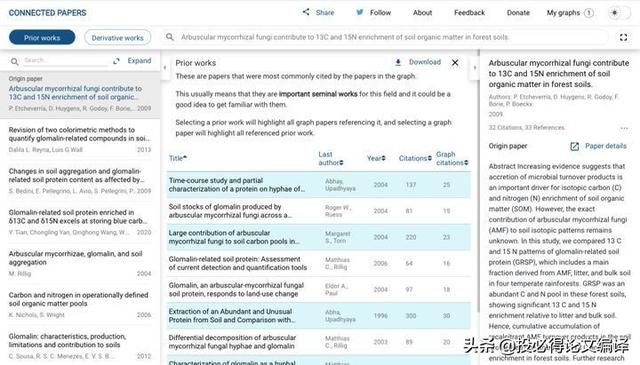This screenshot has width=640, height=365.
Task: Collapse the right details panel arrow
Action: [x=475, y=67]
